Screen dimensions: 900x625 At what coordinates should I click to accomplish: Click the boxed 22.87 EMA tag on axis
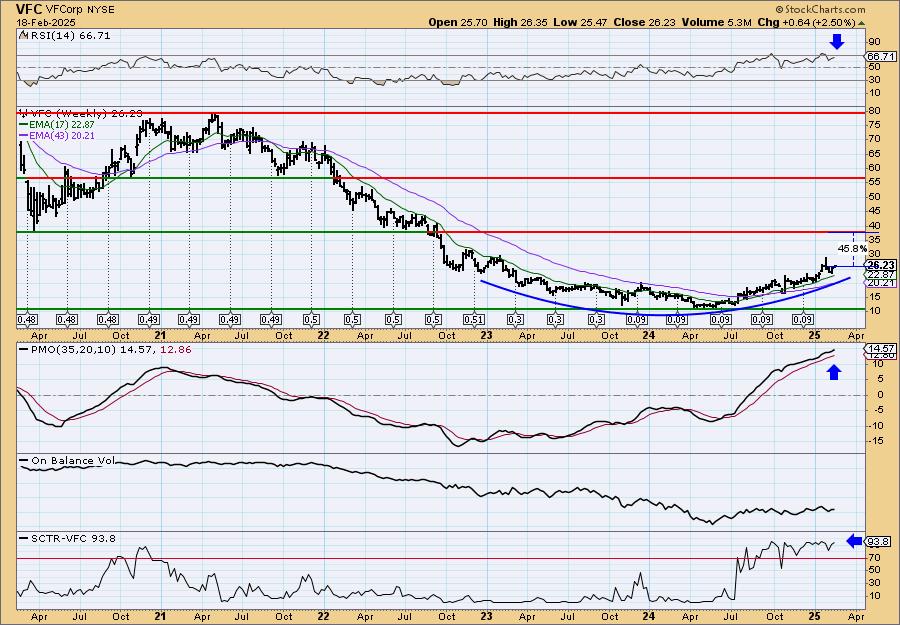(x=880, y=275)
